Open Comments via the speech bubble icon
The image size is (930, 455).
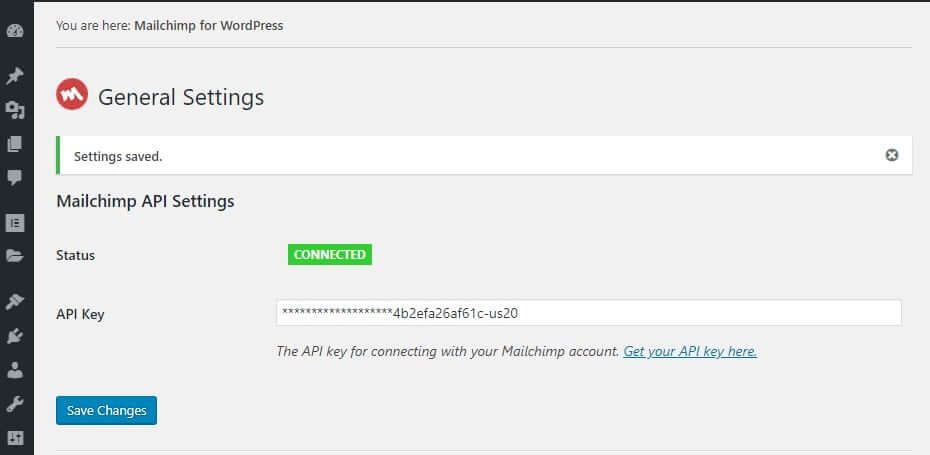15,178
